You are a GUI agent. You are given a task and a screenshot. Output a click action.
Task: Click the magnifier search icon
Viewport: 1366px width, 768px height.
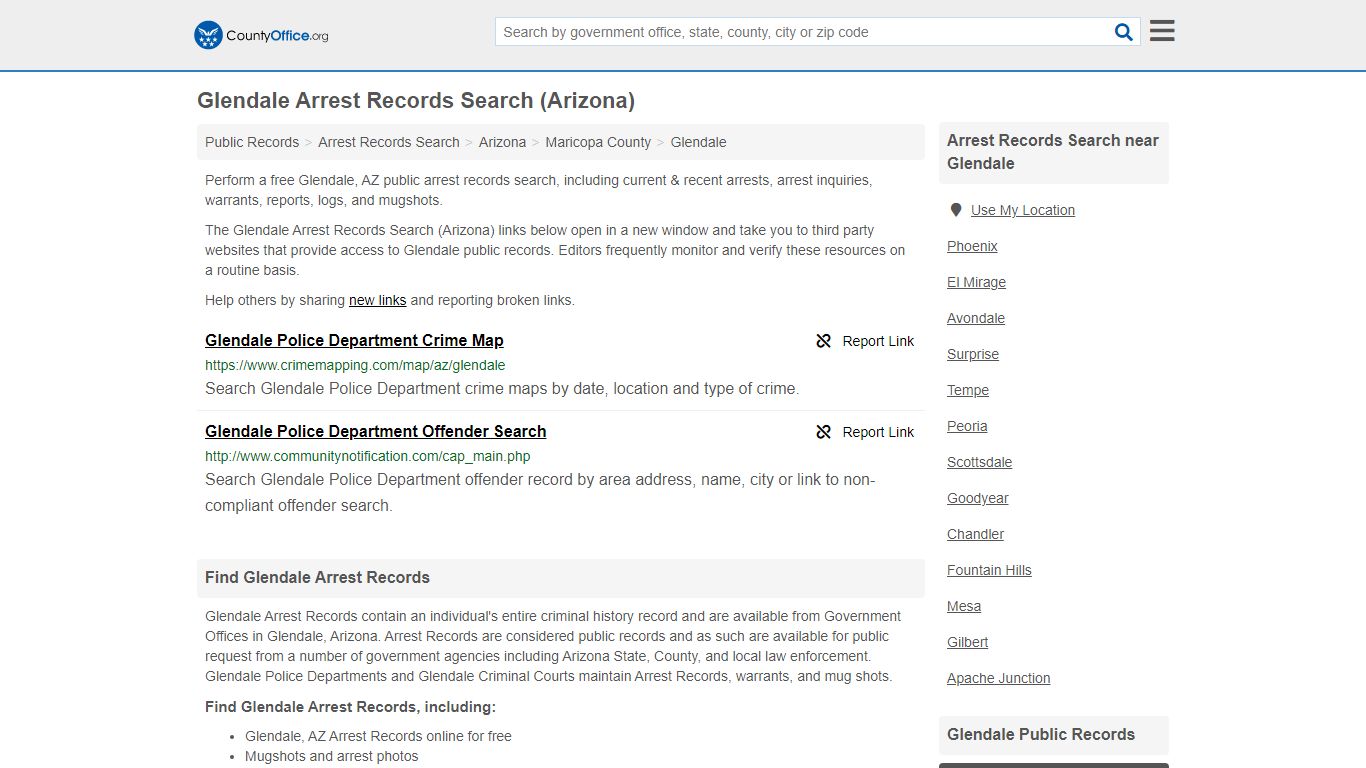click(x=1124, y=32)
